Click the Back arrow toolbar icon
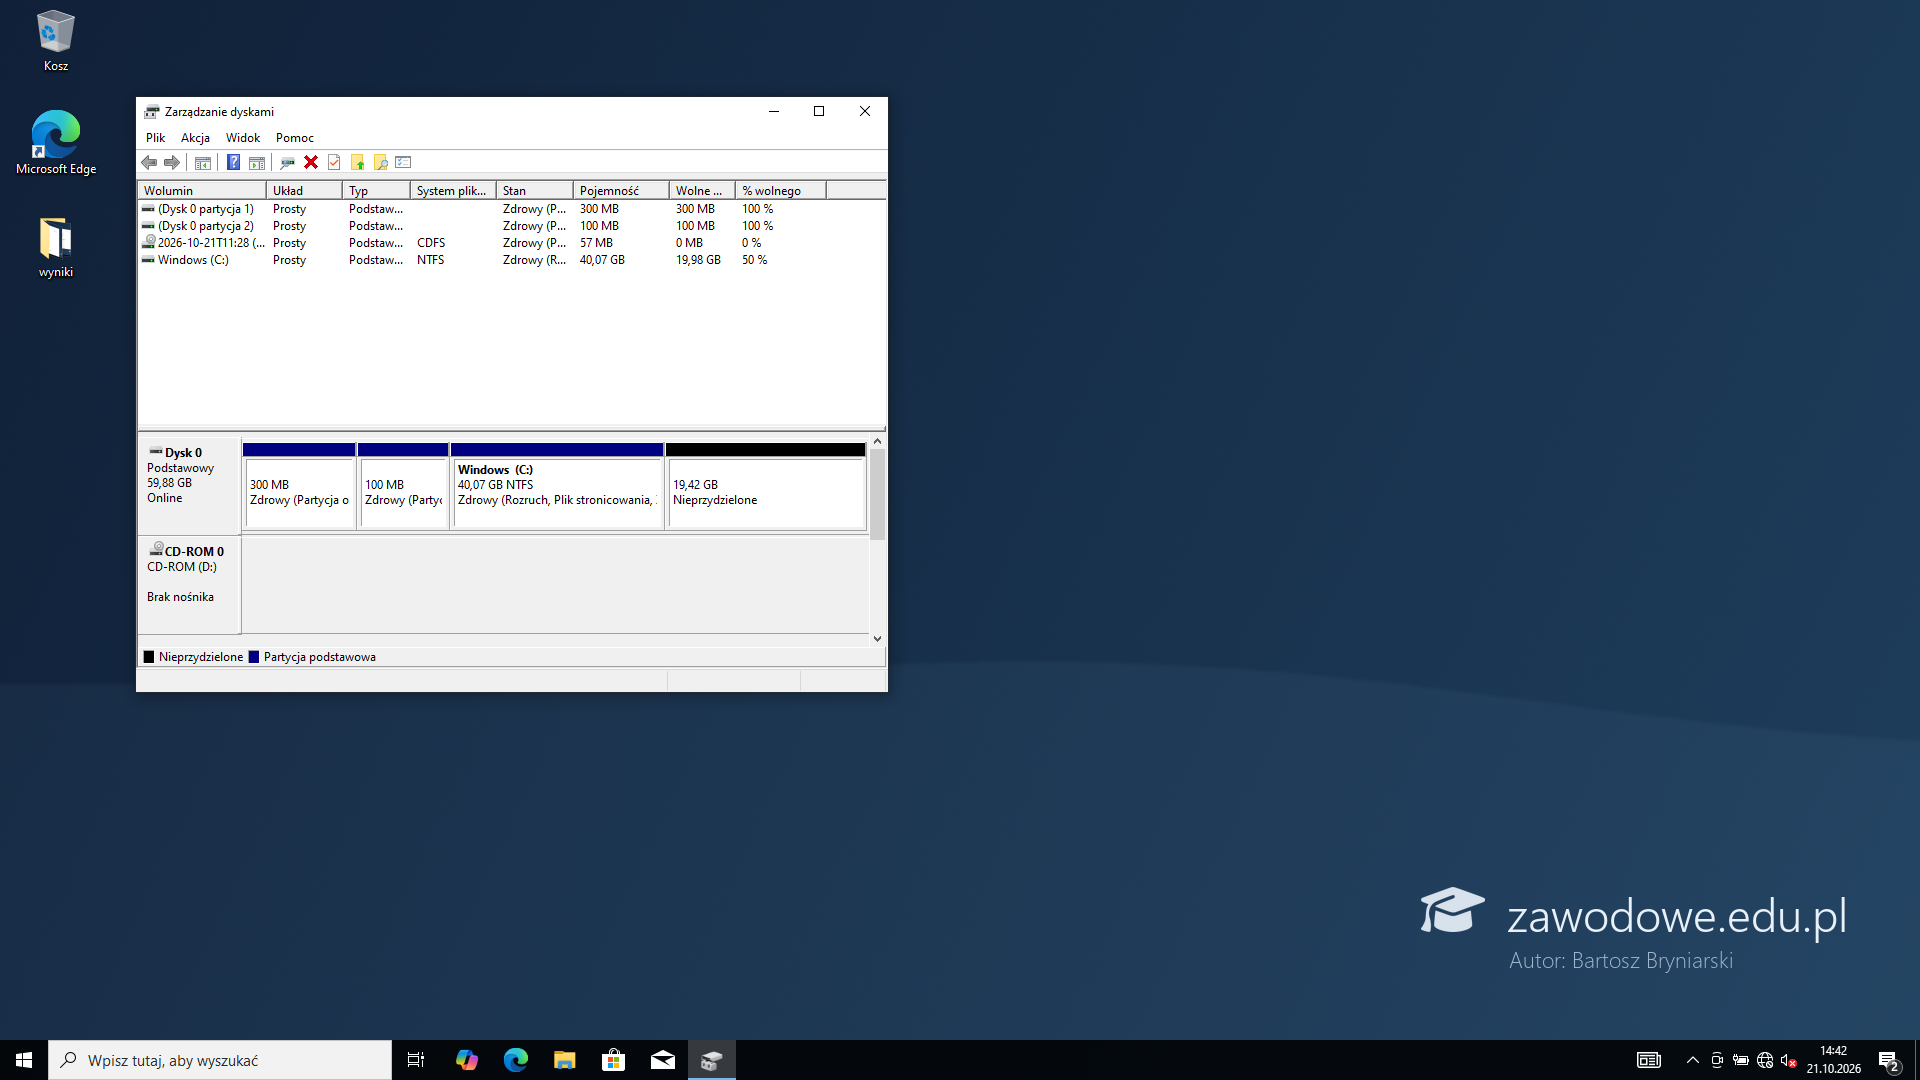 [149, 163]
